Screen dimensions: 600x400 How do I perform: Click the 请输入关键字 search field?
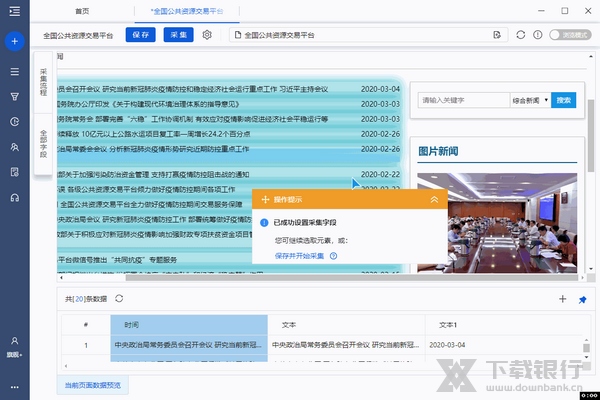point(463,100)
